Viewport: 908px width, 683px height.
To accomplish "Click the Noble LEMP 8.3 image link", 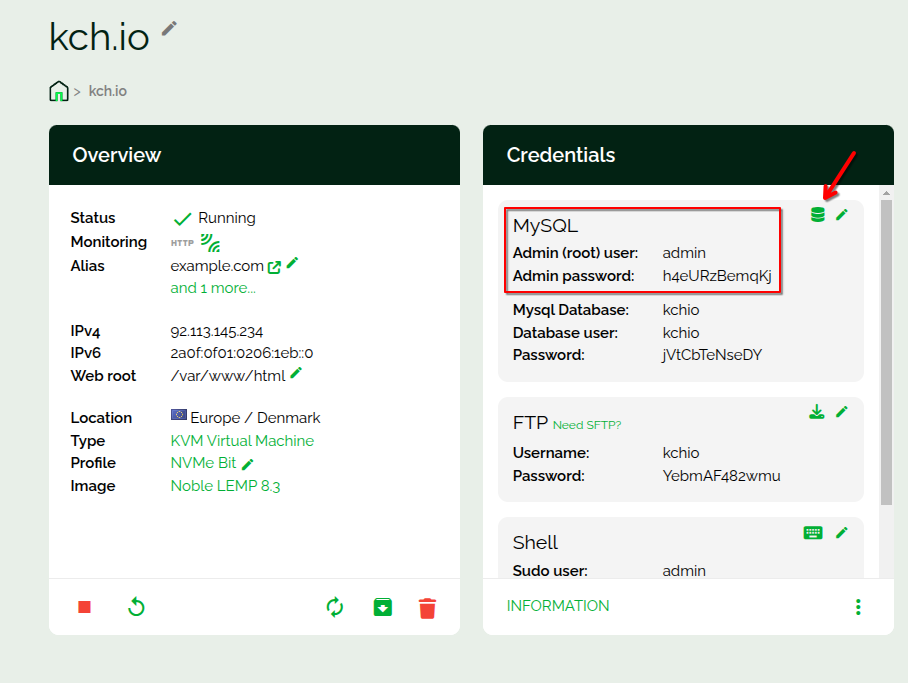I will [x=225, y=486].
